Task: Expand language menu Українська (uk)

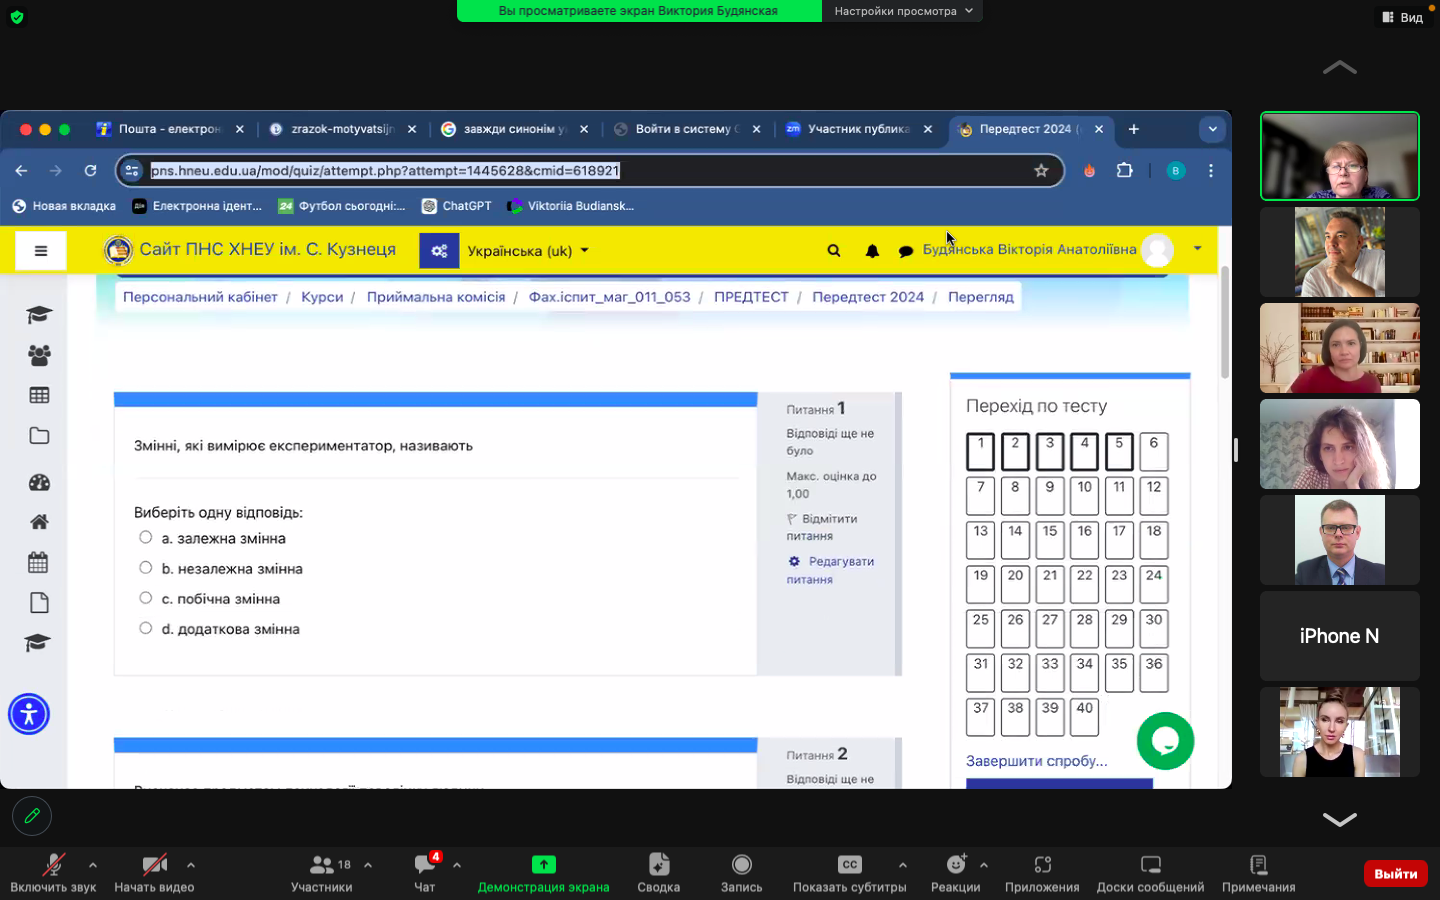Action: tap(528, 251)
